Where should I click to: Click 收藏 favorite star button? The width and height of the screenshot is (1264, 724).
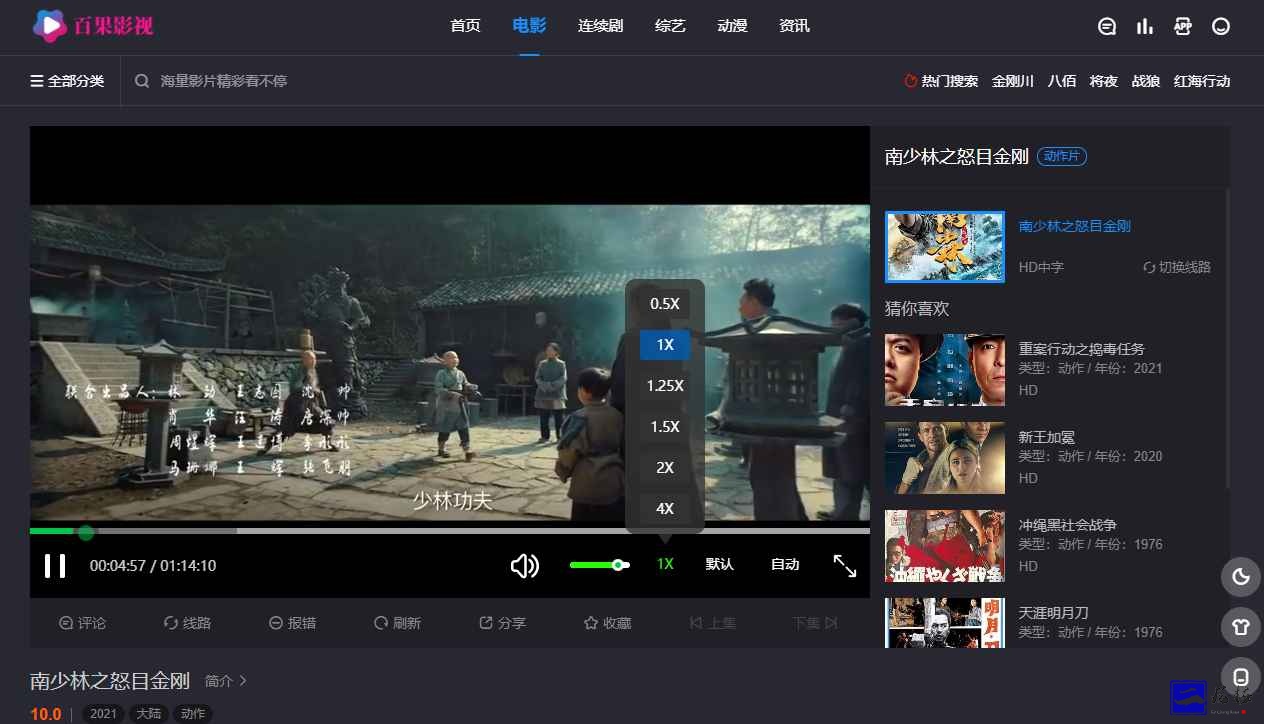click(607, 623)
